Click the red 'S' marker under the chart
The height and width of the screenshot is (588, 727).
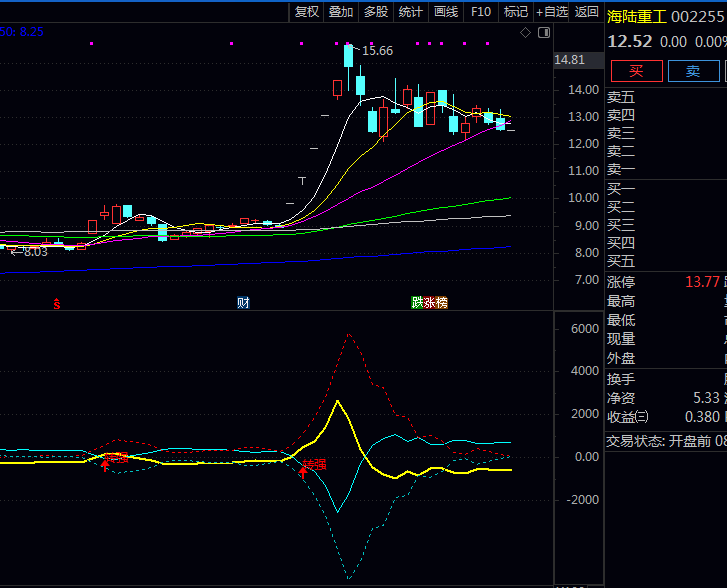(57, 303)
